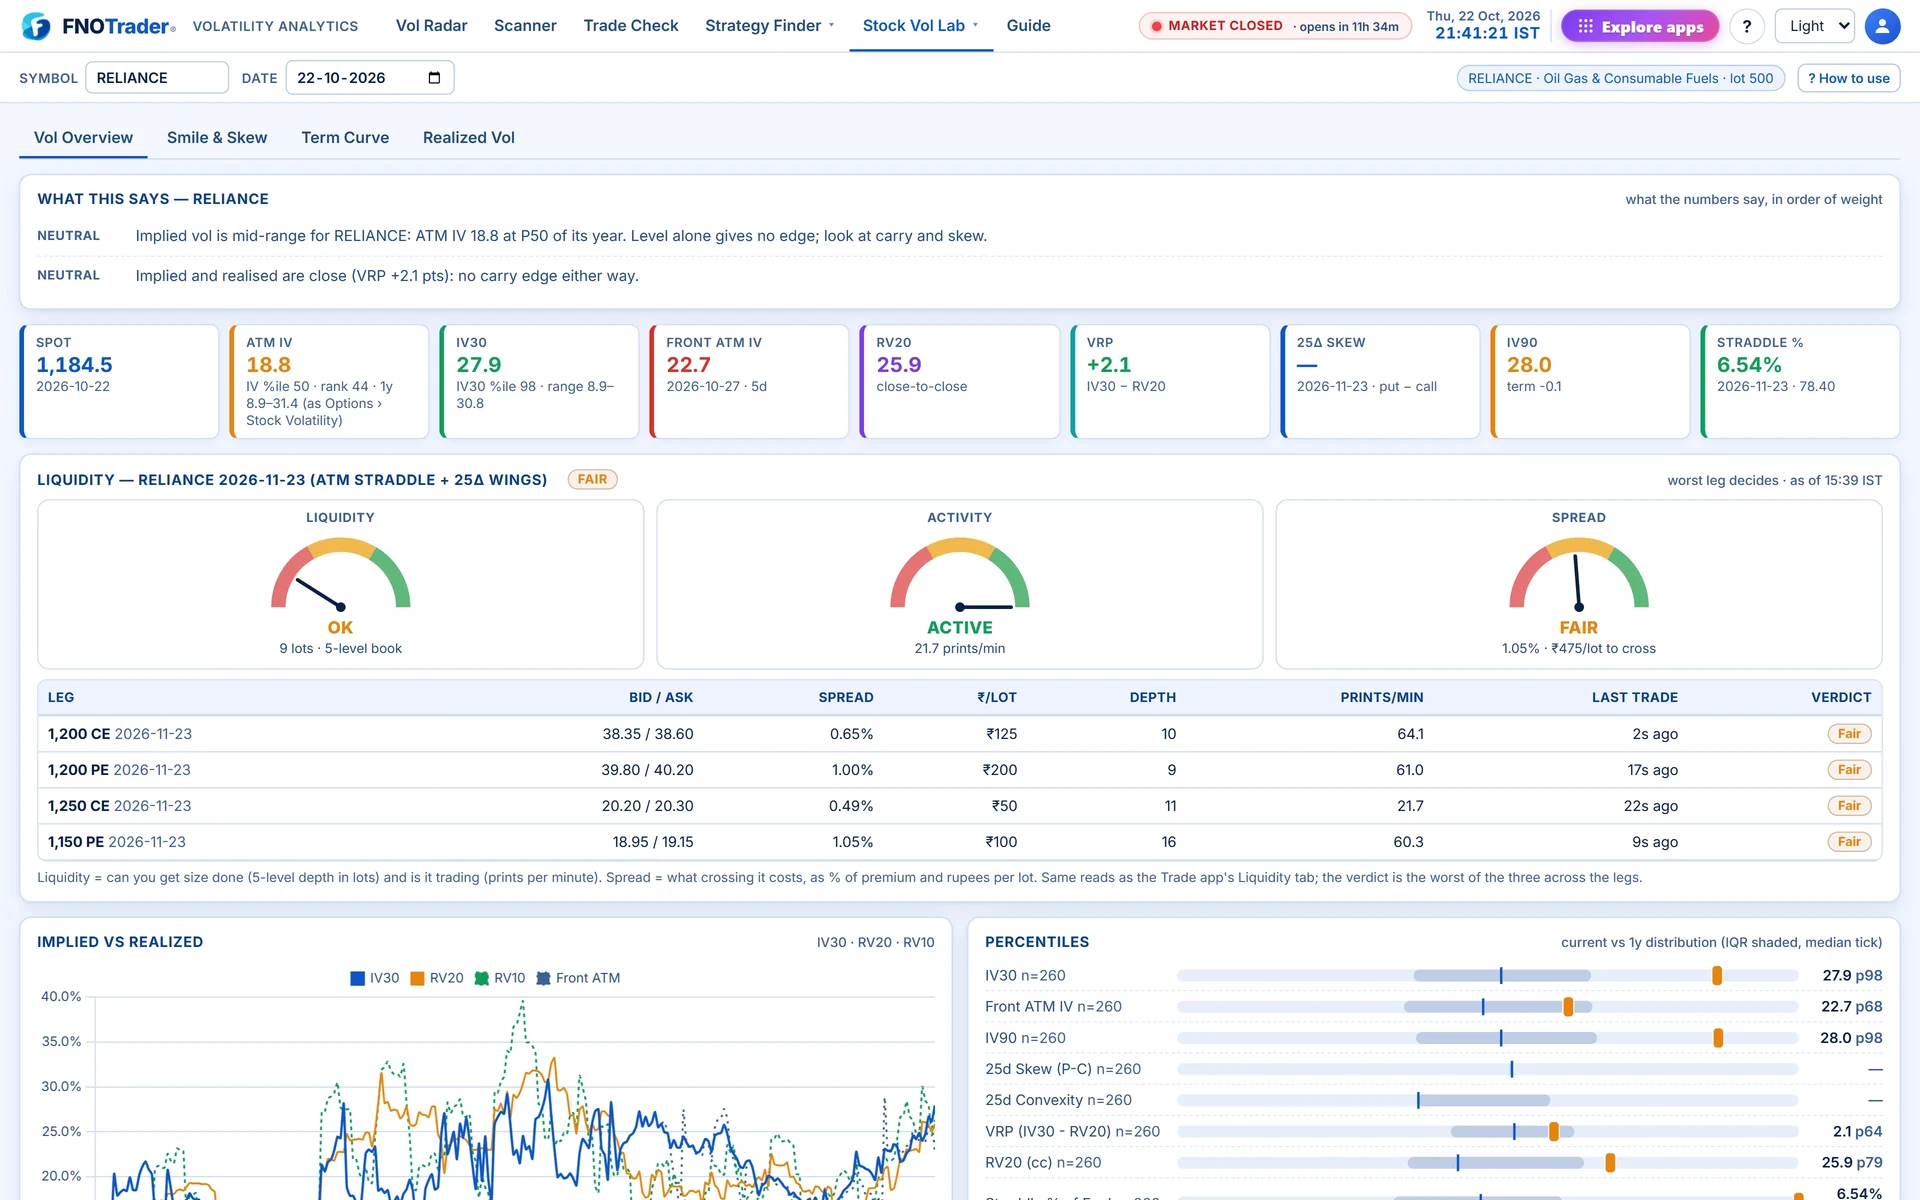Toggle Front ATM series in chart legend

(x=543, y=978)
